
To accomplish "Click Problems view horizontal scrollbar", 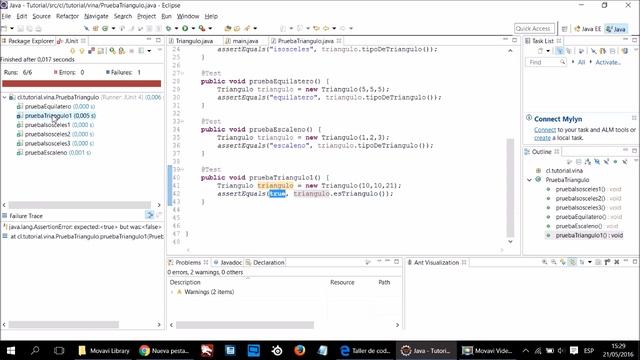I will [x=245, y=325].
